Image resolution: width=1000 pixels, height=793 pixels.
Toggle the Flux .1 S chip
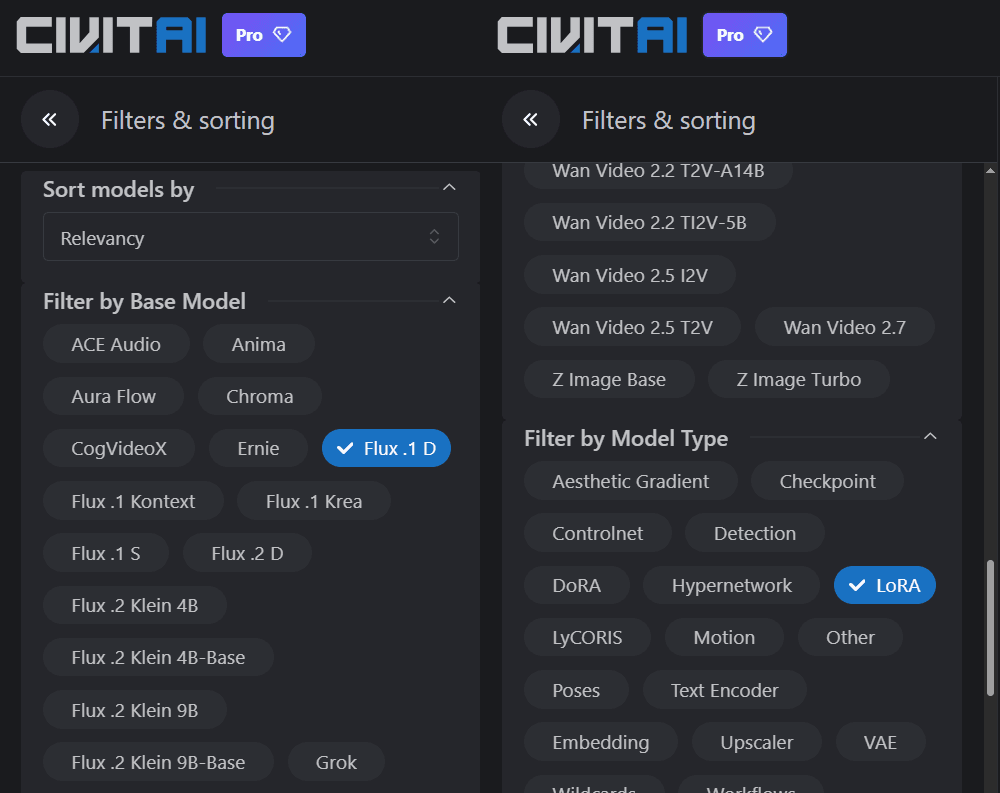(x=106, y=553)
